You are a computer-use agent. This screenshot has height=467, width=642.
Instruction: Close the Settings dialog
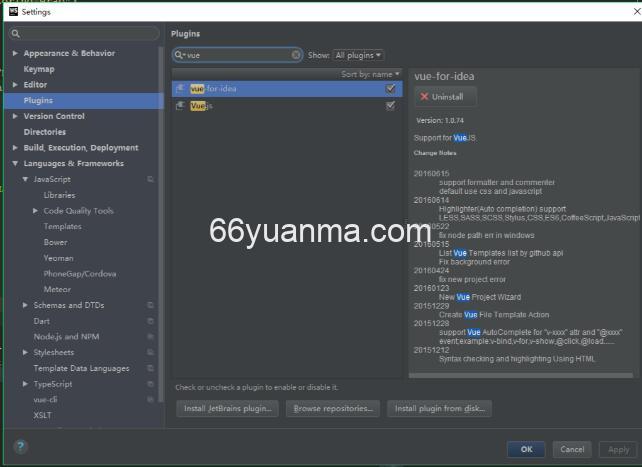coord(637,11)
